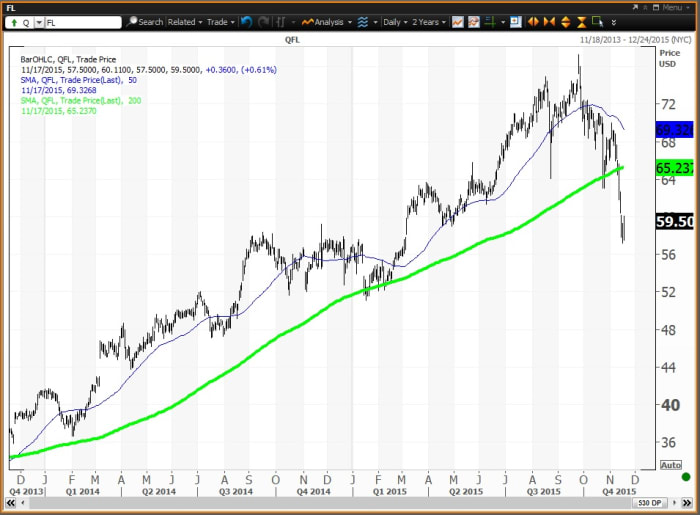The image size is (700, 515).
Task: Click the SMA 50 legend label
Action: pos(79,80)
